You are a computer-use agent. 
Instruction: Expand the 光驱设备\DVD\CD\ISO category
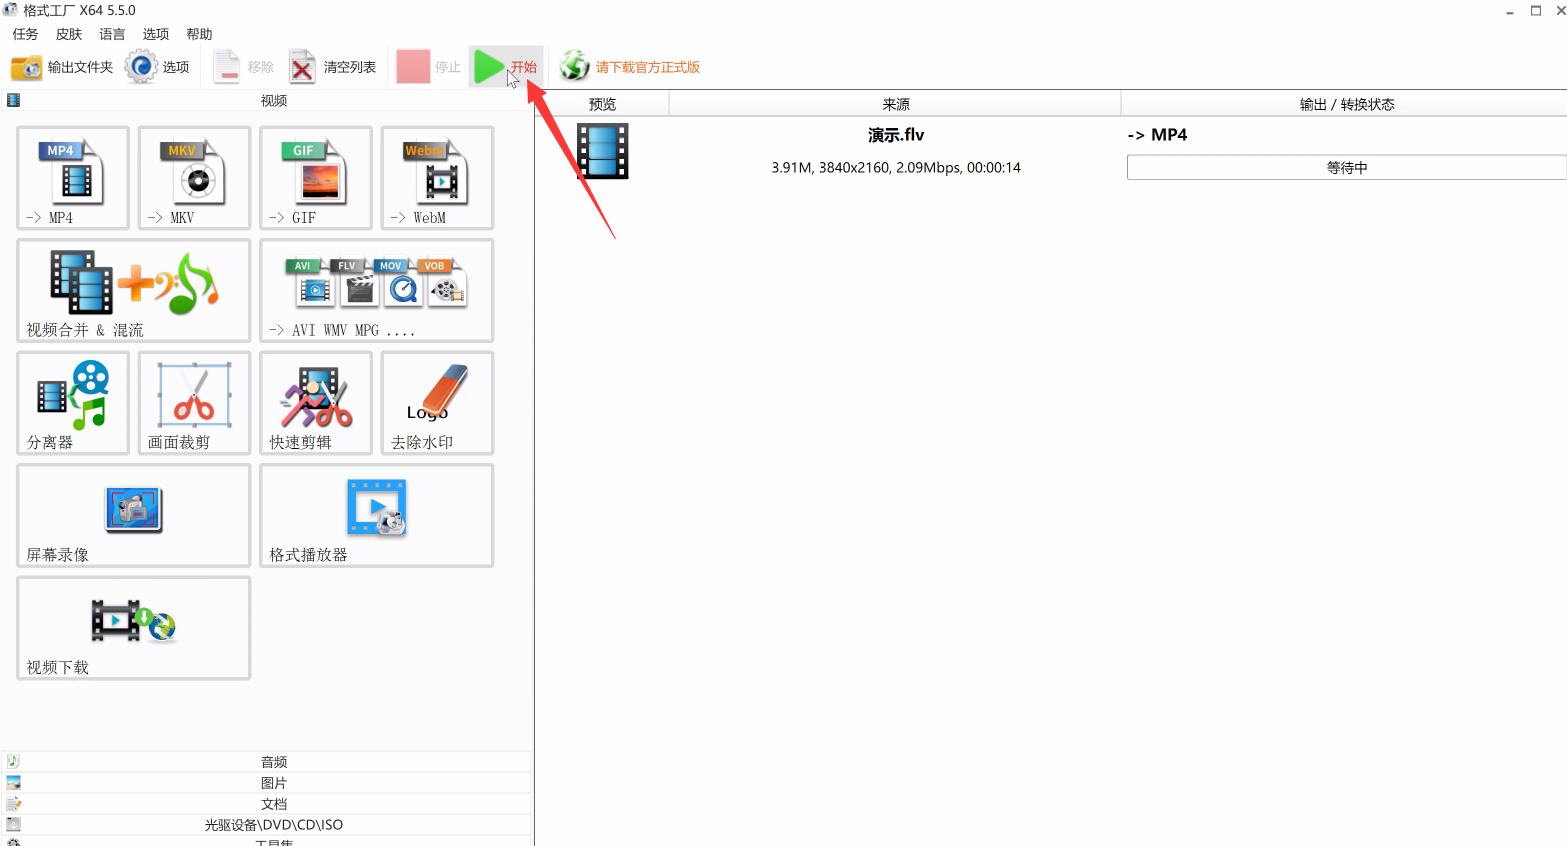[266, 825]
